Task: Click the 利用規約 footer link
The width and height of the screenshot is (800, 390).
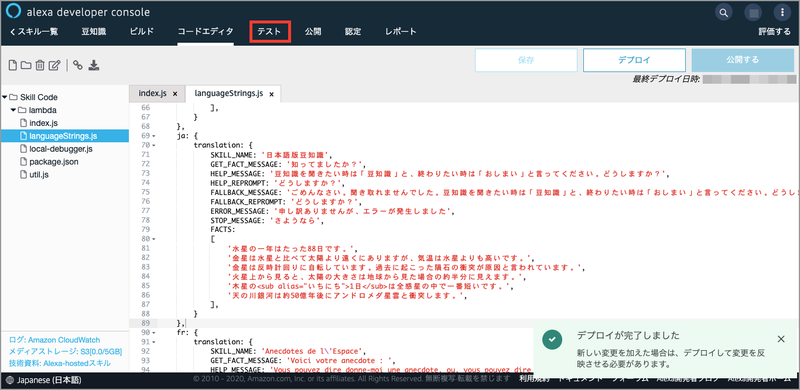Action: (534, 379)
